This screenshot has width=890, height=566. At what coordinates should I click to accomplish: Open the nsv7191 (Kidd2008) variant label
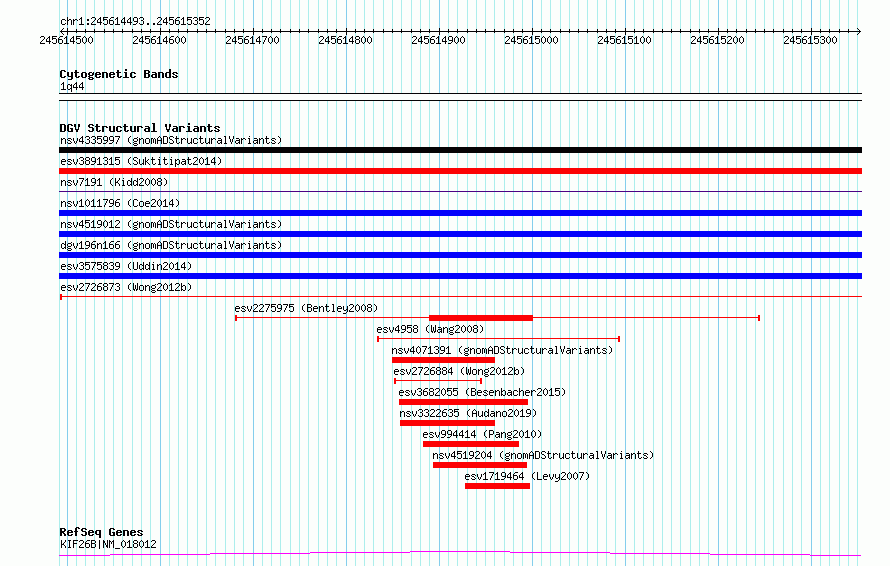[x=114, y=182]
